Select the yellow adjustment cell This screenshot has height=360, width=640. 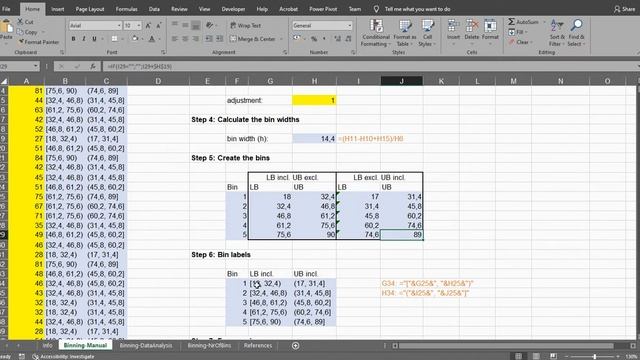[314, 100]
